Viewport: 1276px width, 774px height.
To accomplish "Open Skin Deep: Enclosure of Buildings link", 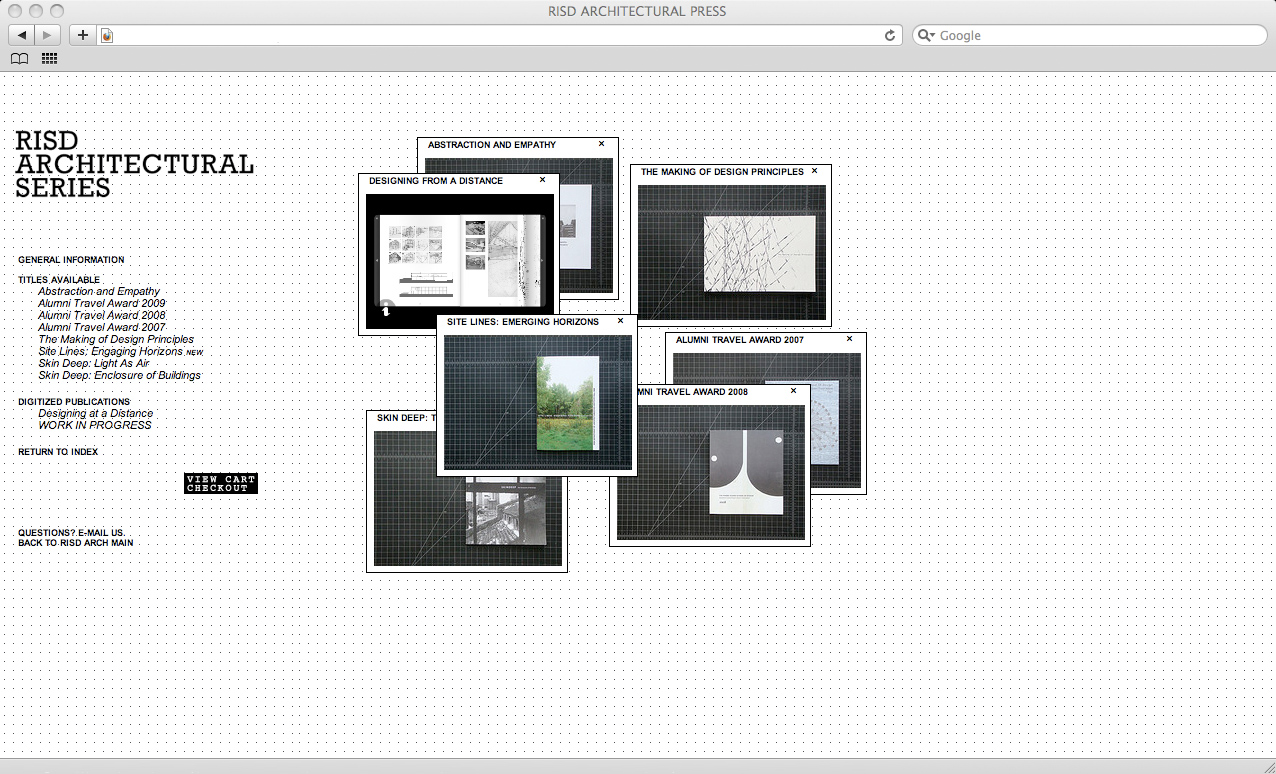I will click(x=119, y=375).
